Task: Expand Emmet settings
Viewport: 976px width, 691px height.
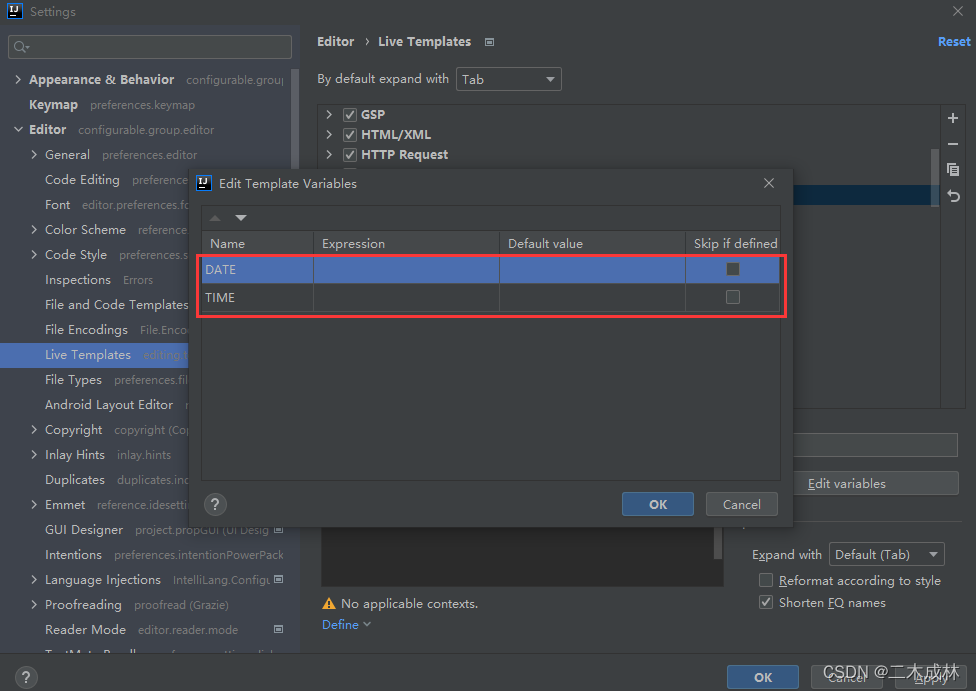Action: coord(34,505)
